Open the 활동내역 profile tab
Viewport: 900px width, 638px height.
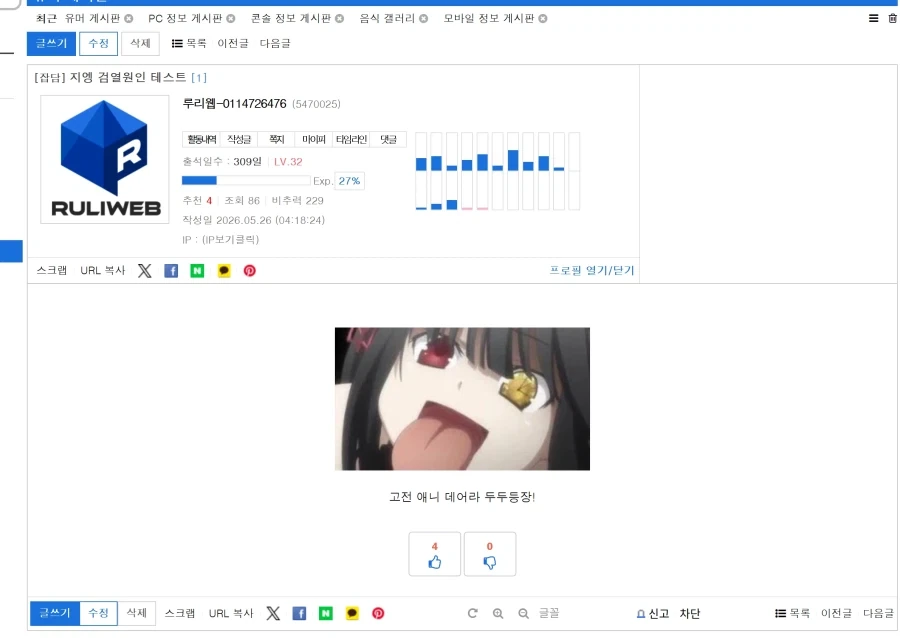click(201, 139)
